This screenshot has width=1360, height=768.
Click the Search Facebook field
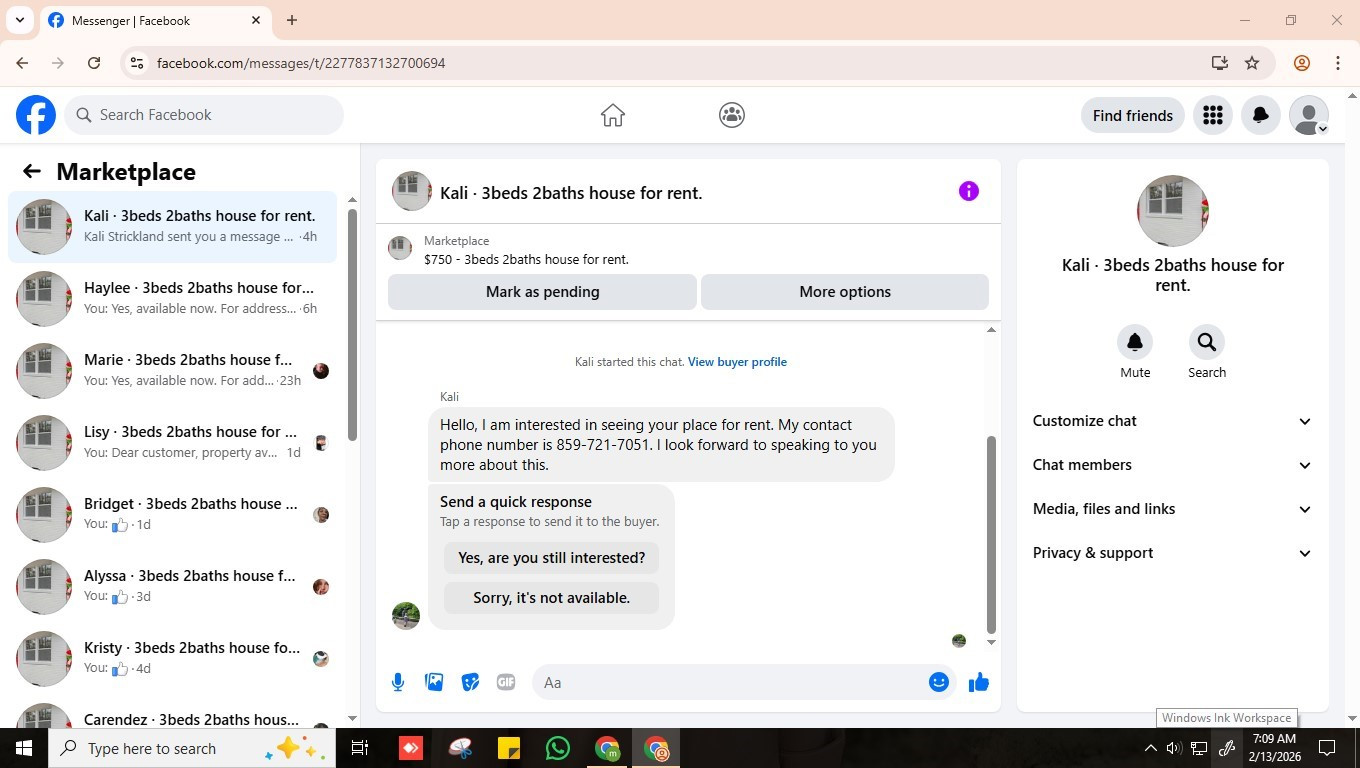pyautogui.click(x=204, y=115)
